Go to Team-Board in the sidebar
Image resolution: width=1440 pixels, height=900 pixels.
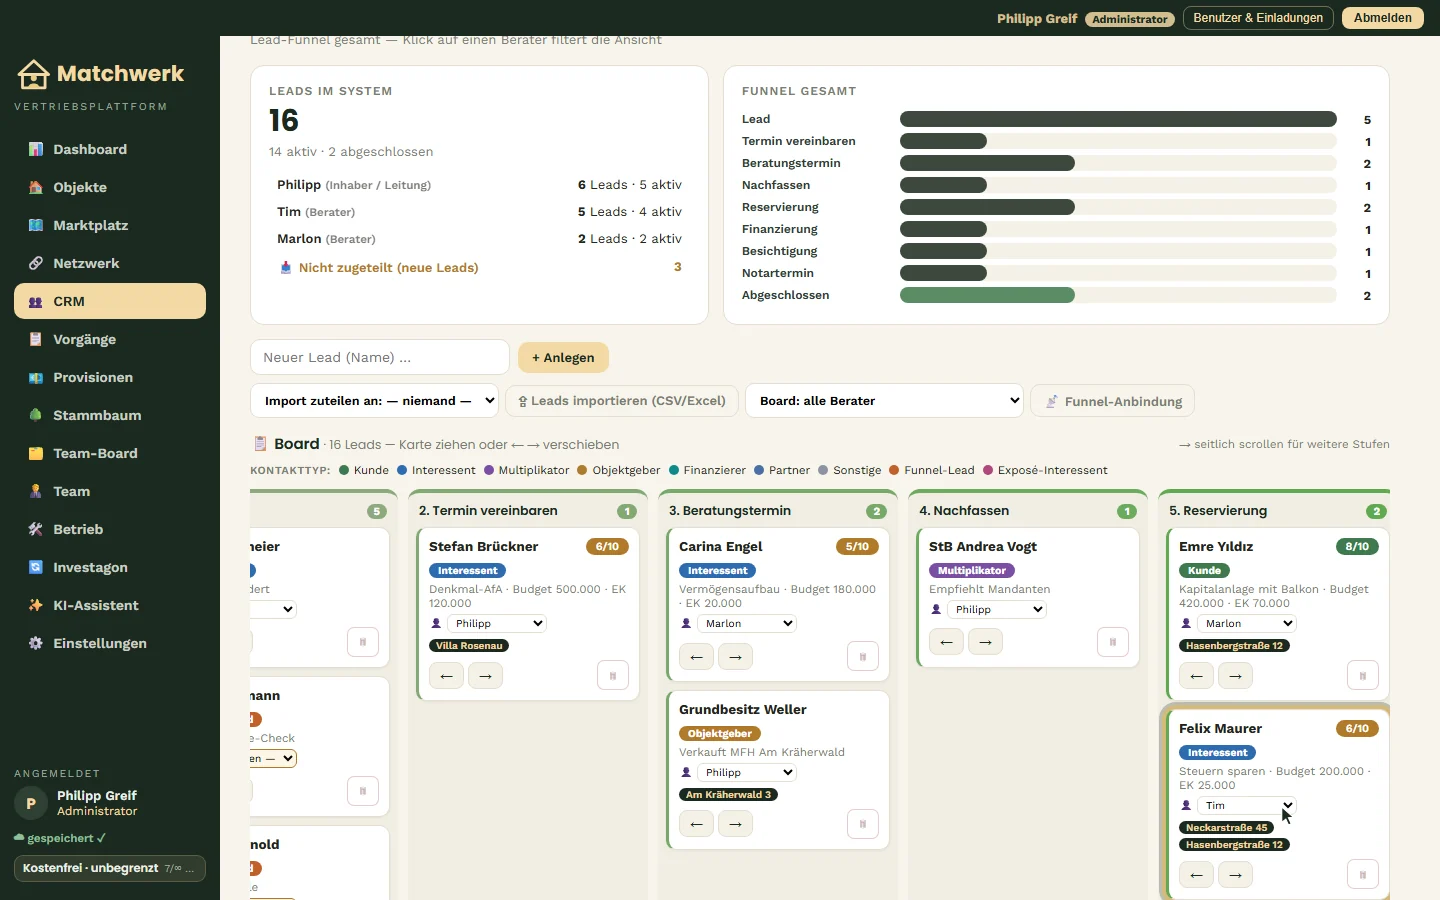pyautogui.click(x=110, y=453)
